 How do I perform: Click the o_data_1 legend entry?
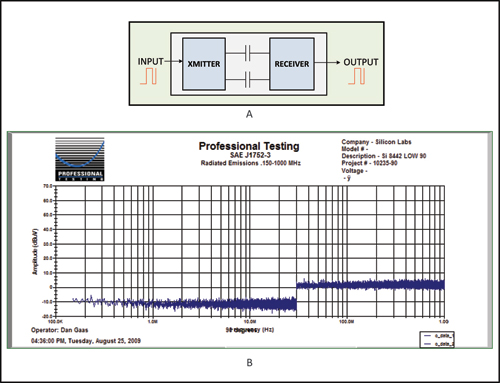click(438, 336)
